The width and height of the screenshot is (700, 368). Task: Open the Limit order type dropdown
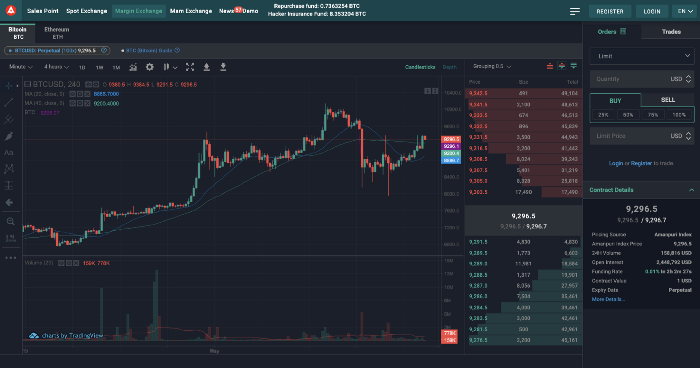642,56
